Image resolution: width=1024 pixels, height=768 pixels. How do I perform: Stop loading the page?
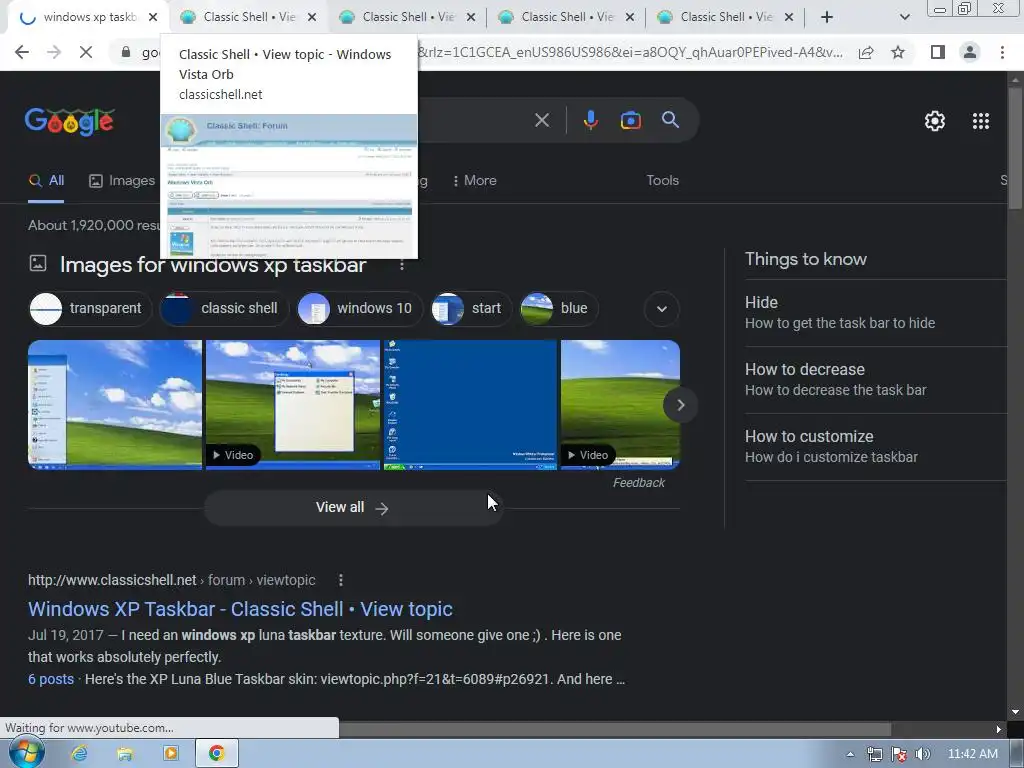click(x=86, y=52)
